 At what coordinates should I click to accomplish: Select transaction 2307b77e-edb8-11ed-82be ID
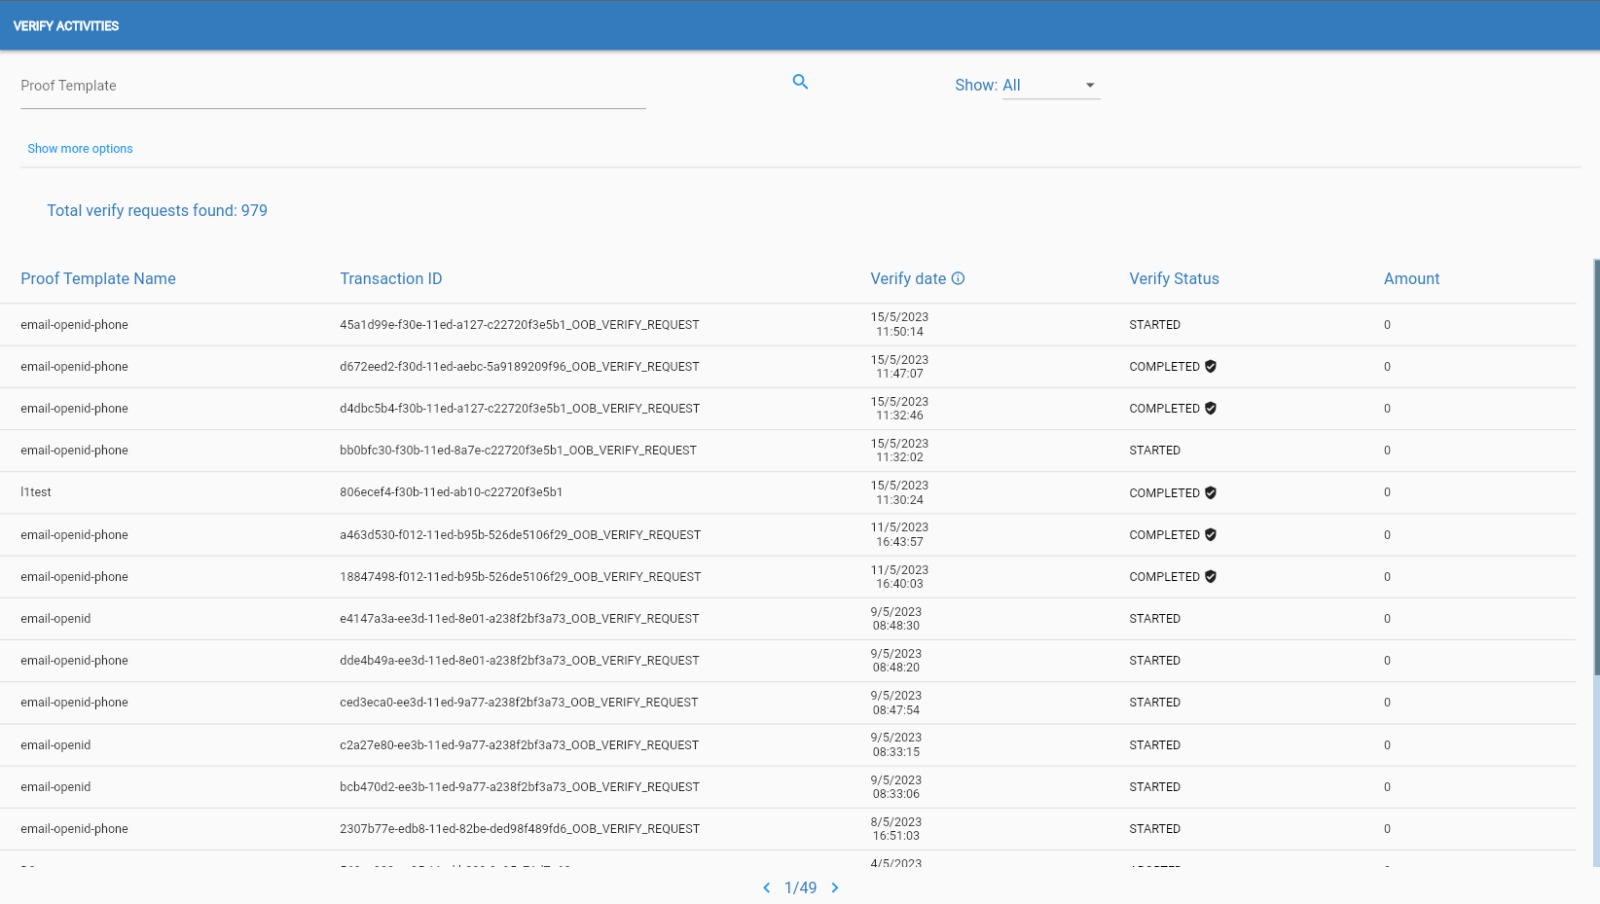tap(520, 829)
